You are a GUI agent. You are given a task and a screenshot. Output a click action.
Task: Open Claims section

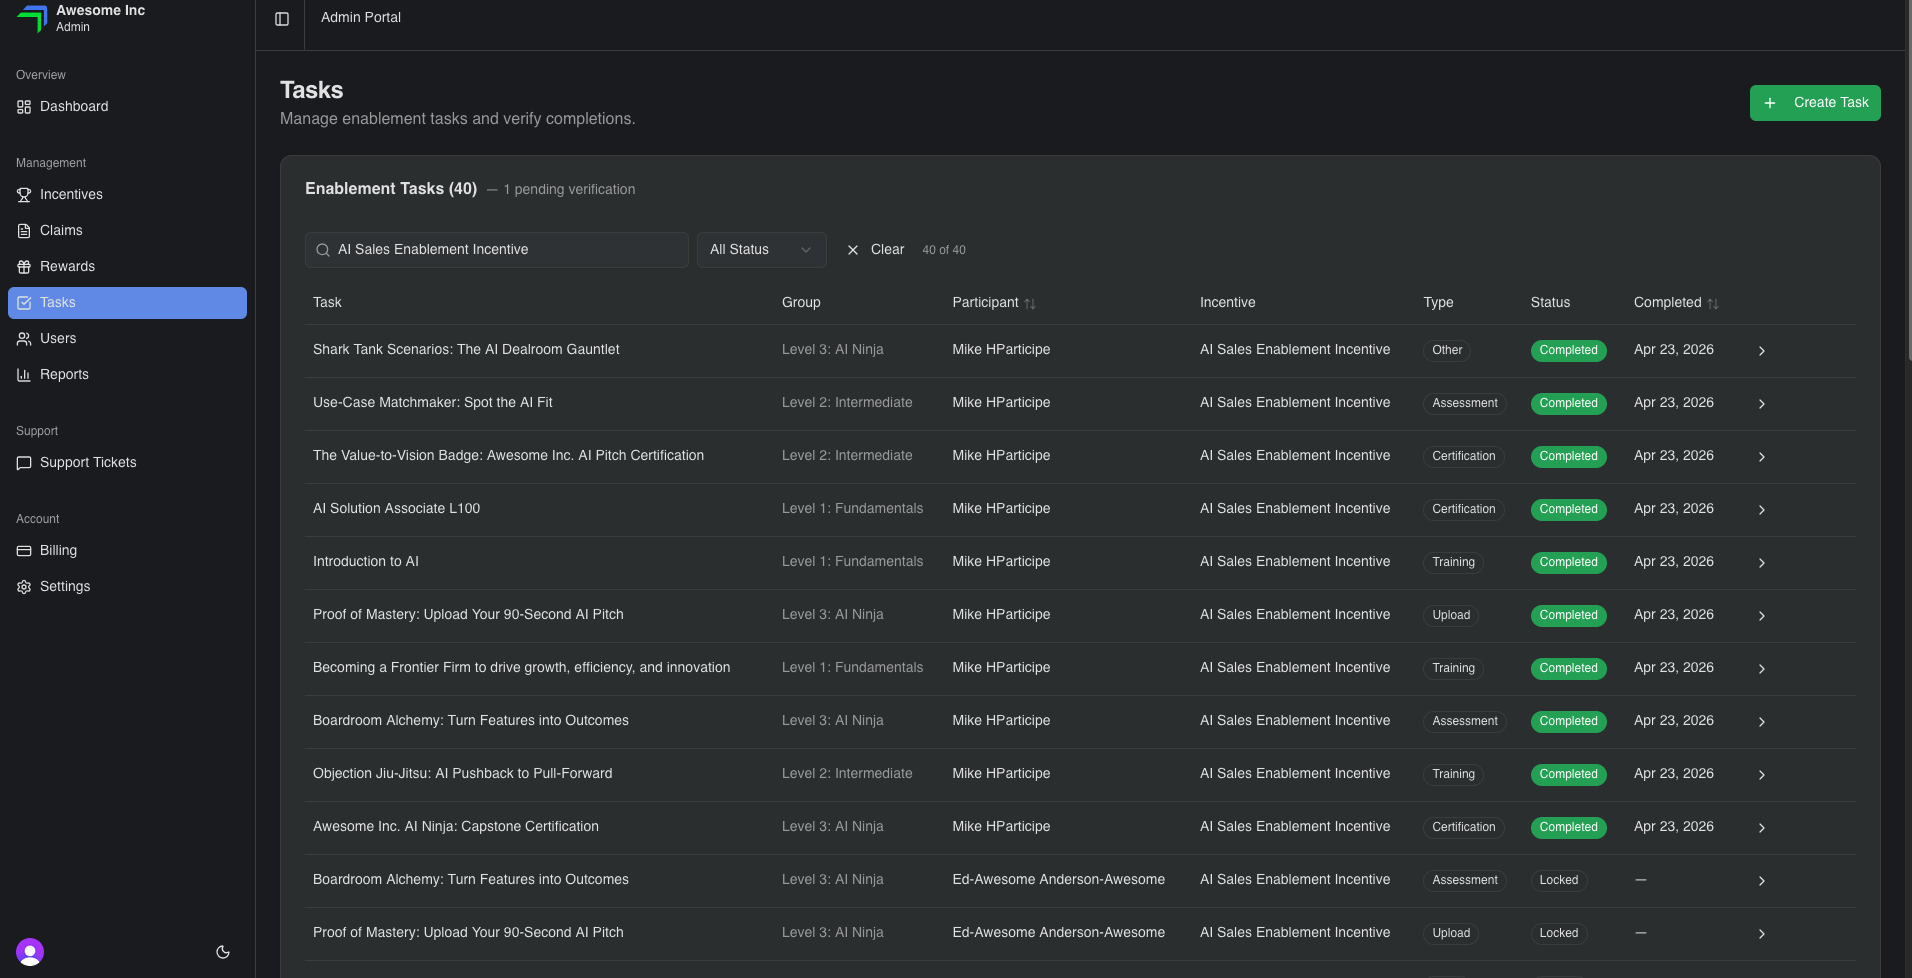(127, 231)
